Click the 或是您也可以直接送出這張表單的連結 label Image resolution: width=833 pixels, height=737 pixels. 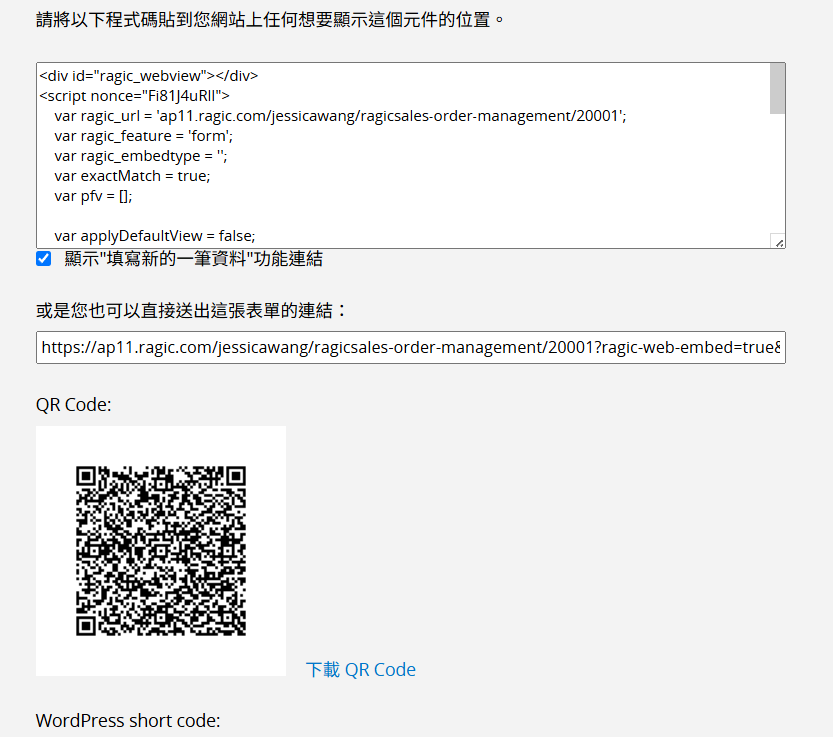[191, 310]
